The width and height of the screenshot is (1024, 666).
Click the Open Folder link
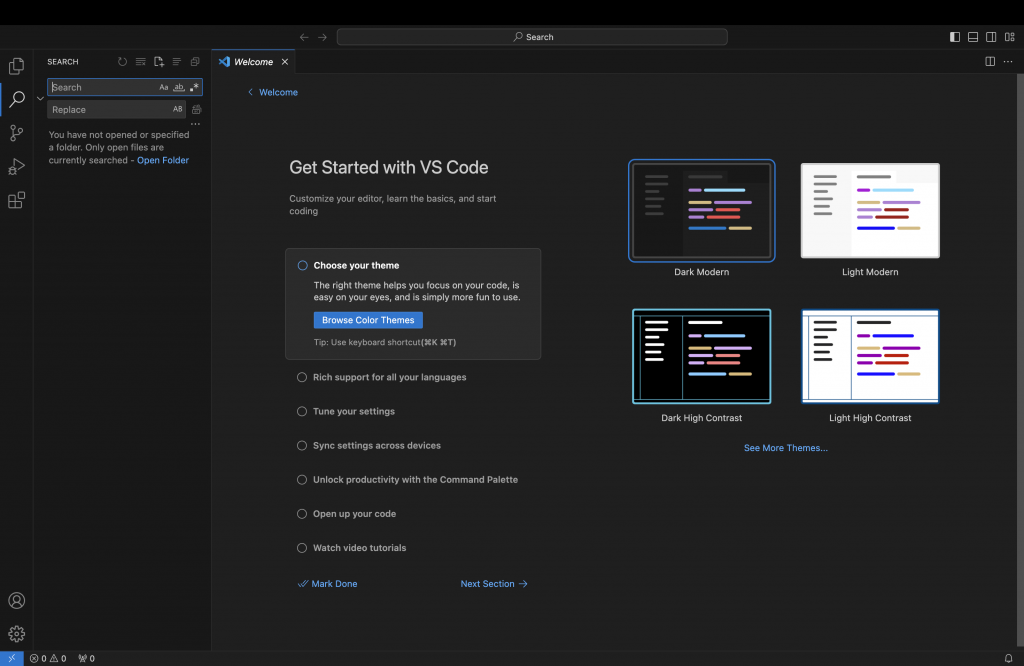163,160
